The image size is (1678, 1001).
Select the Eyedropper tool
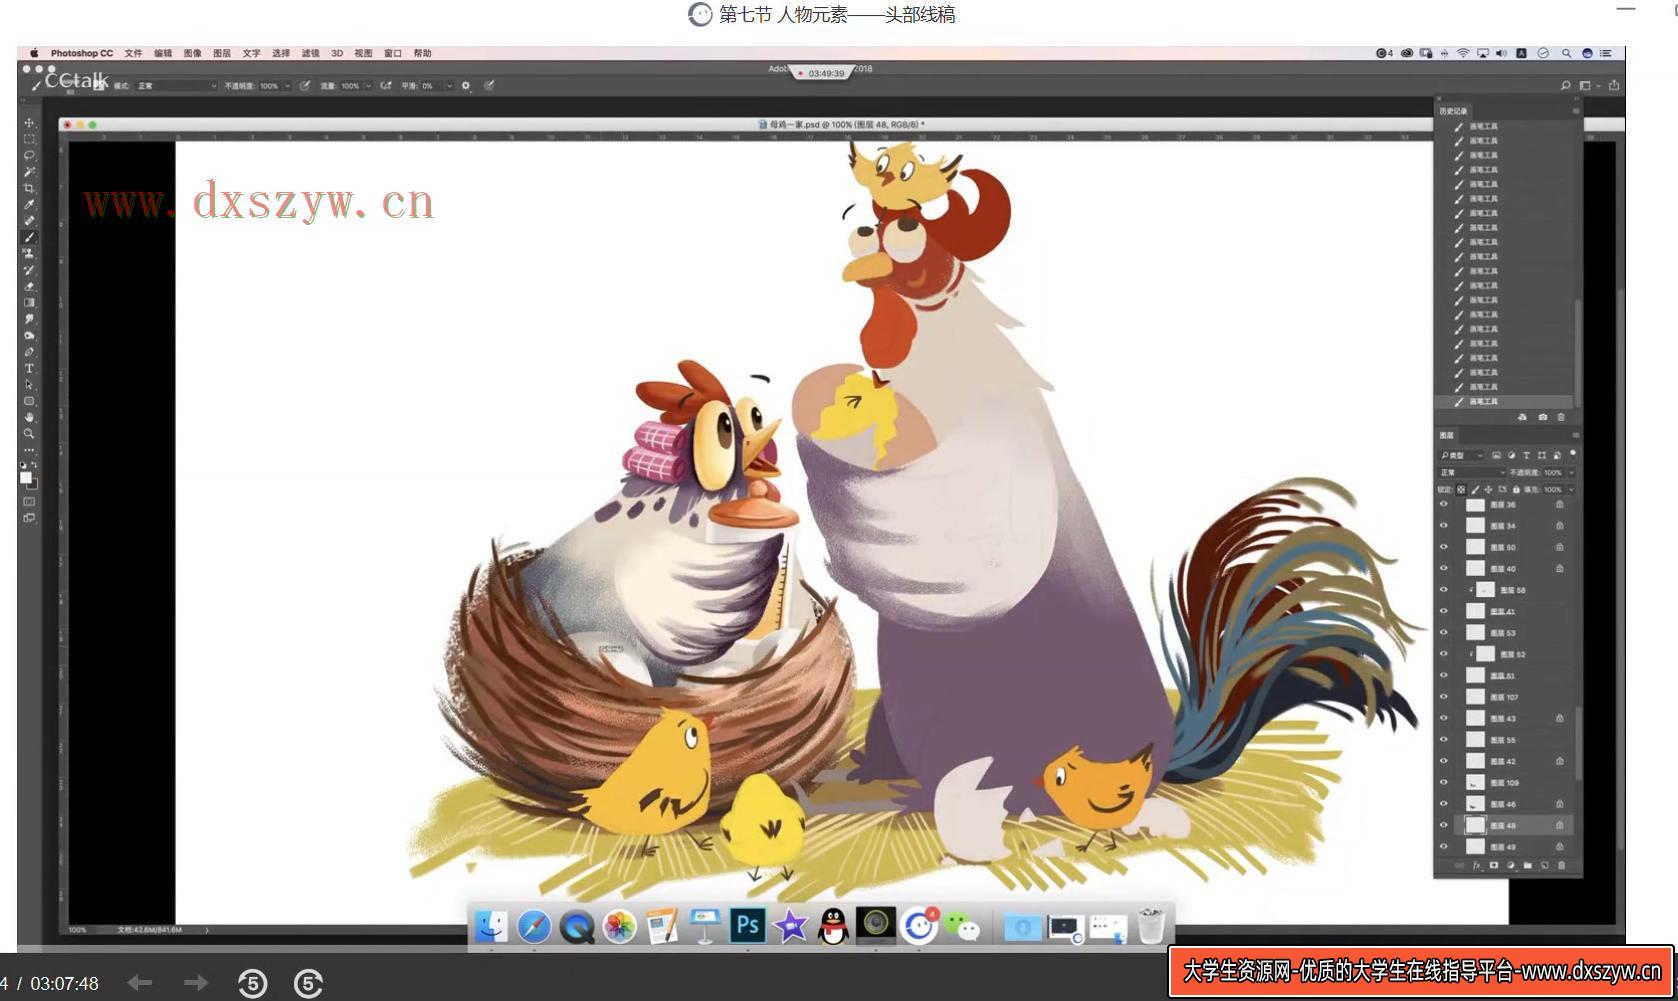point(29,204)
